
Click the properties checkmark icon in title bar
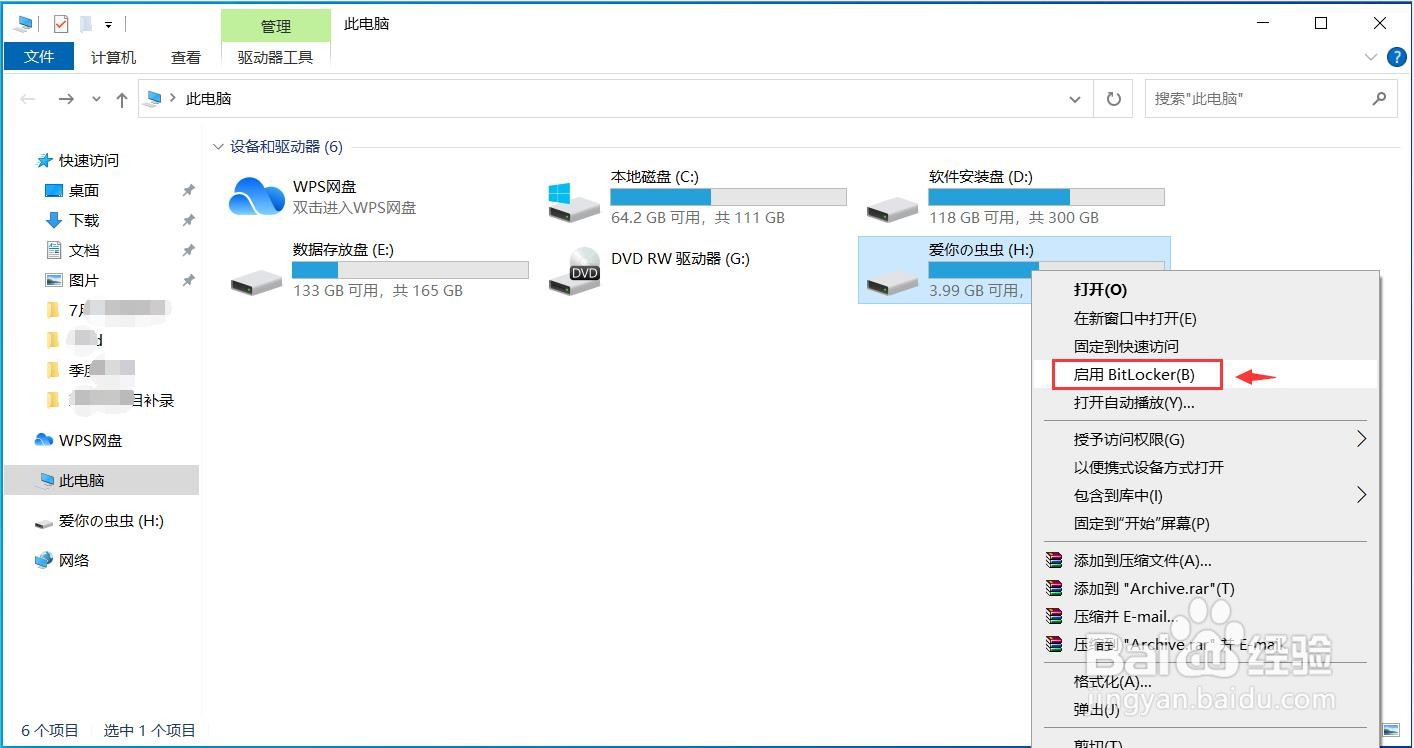(x=61, y=23)
